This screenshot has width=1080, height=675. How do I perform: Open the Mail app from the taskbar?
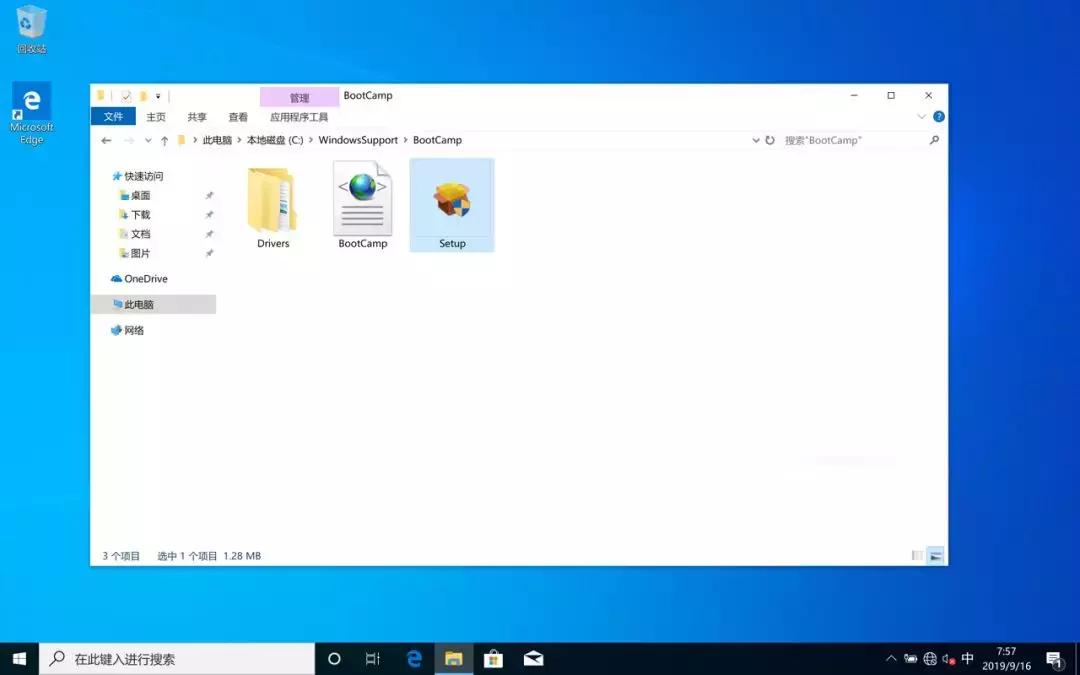(533, 658)
